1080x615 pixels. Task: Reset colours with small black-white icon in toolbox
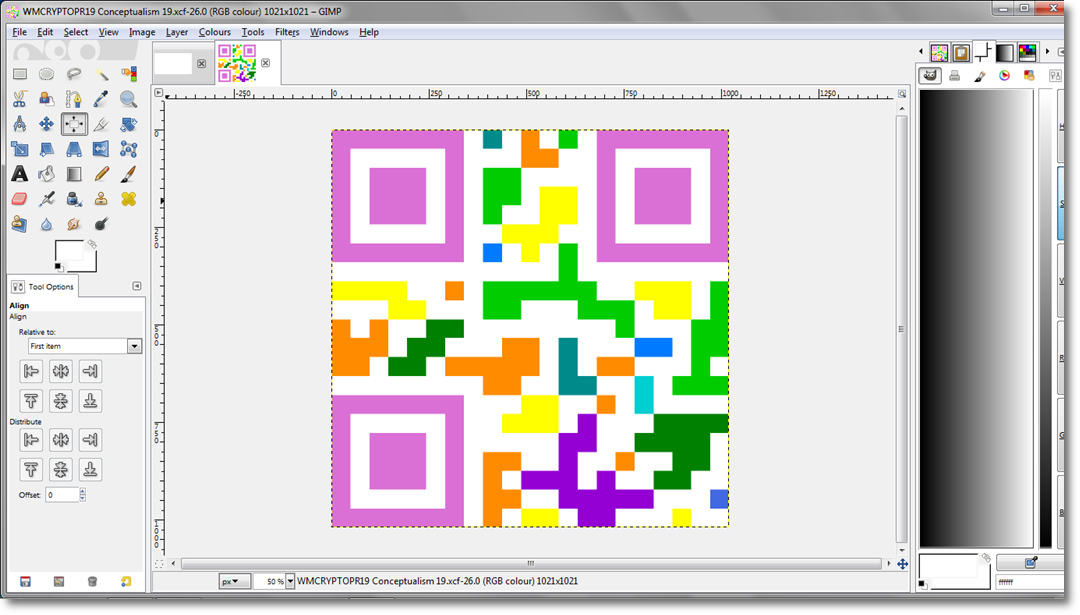click(58, 267)
